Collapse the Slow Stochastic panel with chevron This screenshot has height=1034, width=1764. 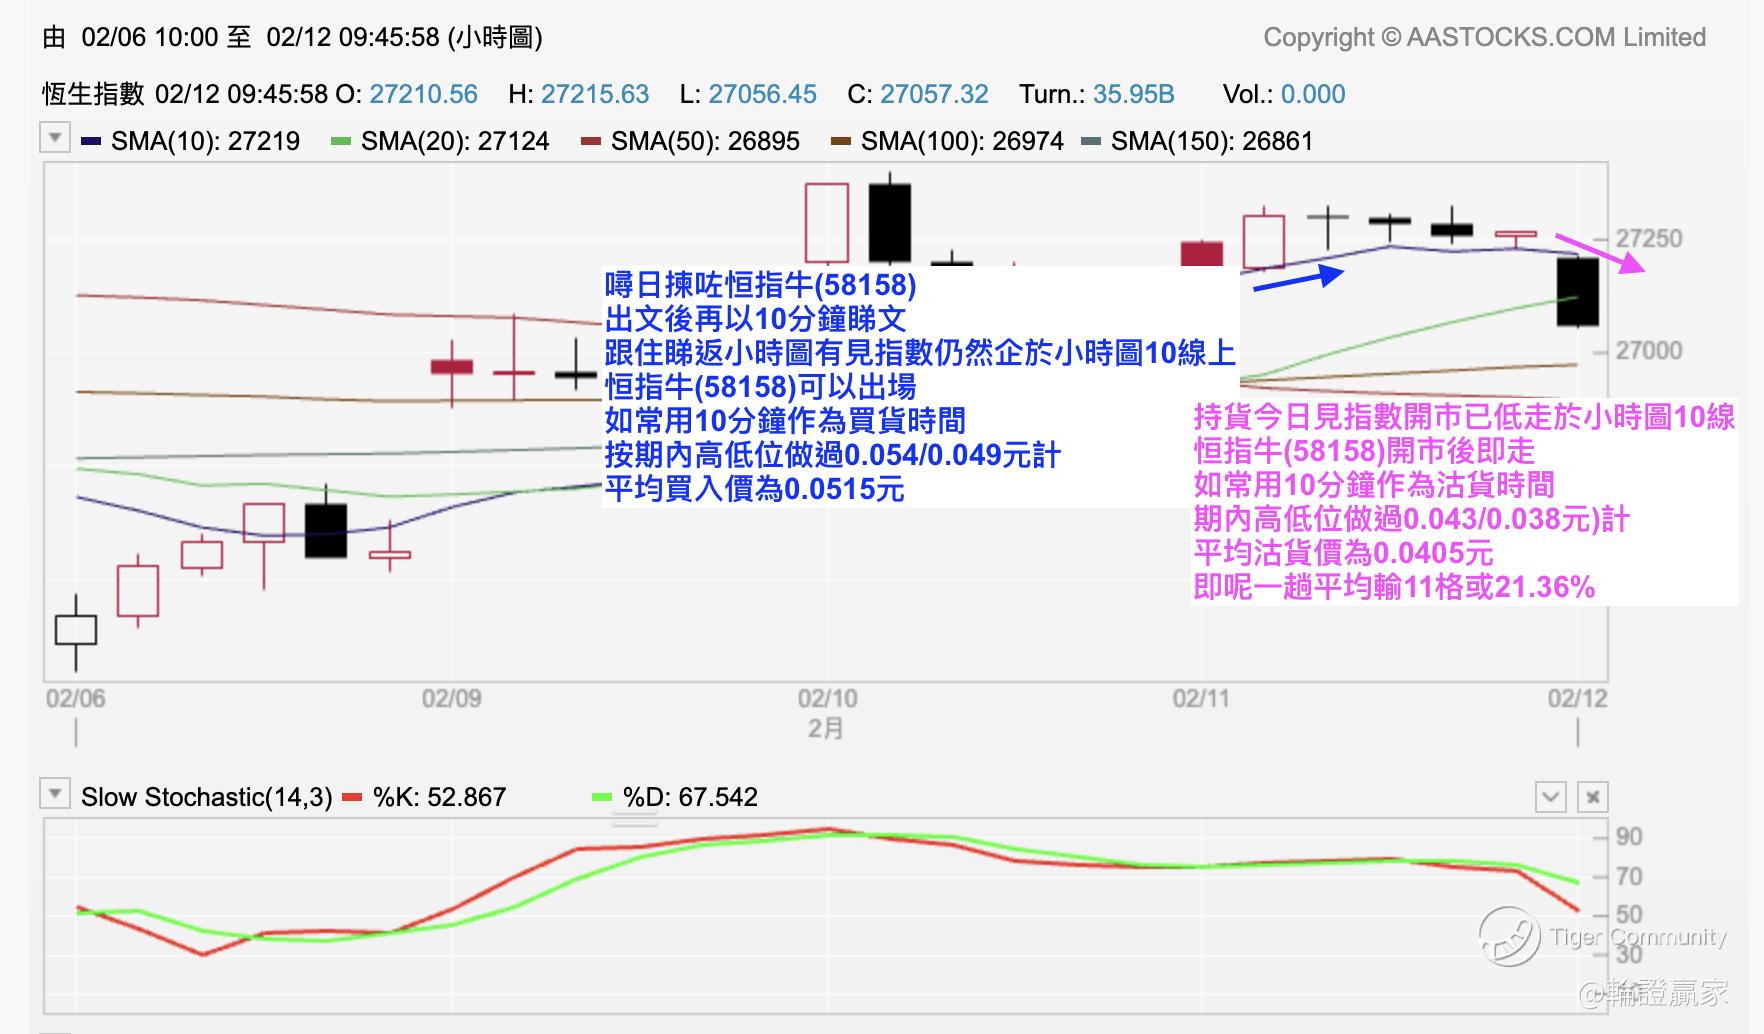1551,797
